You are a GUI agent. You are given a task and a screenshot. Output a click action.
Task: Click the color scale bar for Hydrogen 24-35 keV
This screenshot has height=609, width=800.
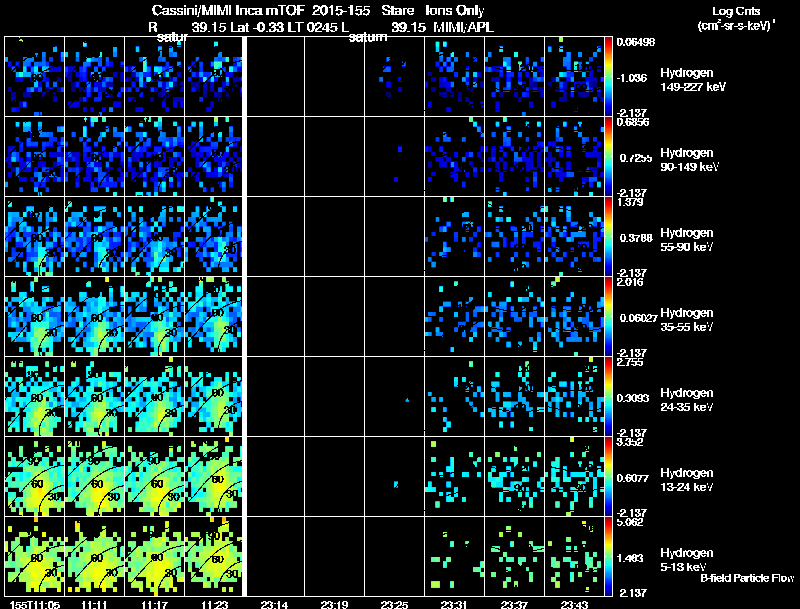(608, 396)
